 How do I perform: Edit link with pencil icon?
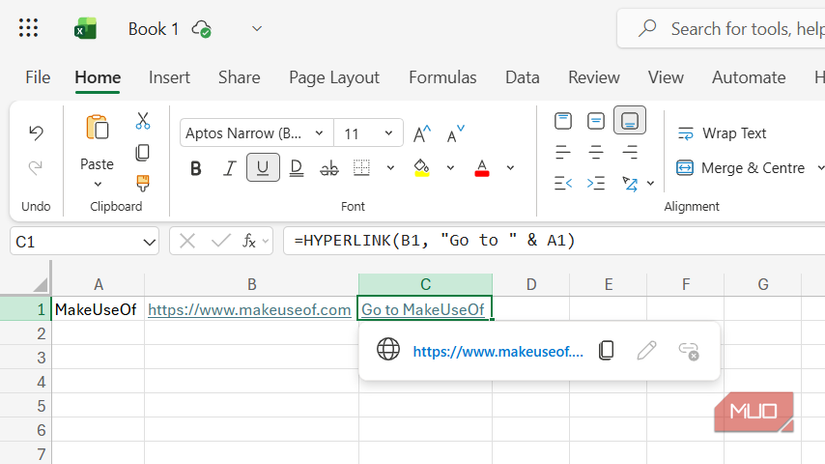click(647, 350)
